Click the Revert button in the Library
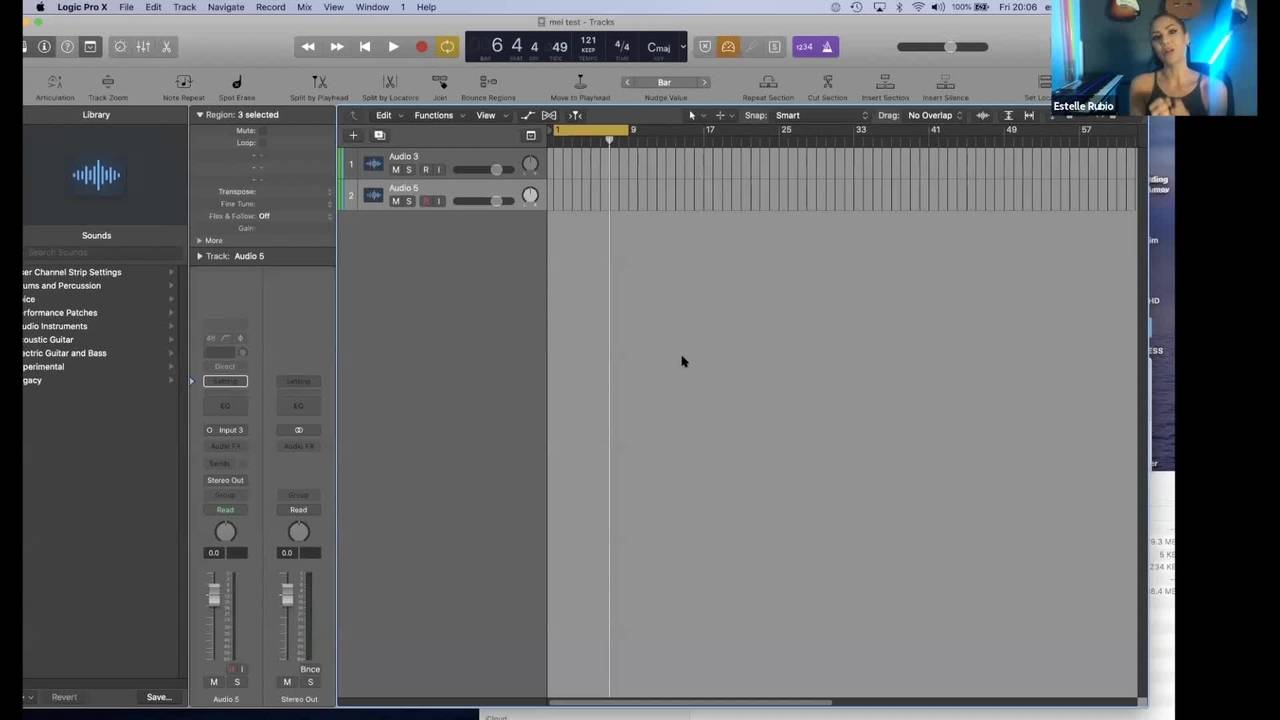The width and height of the screenshot is (1280, 720). click(64, 697)
